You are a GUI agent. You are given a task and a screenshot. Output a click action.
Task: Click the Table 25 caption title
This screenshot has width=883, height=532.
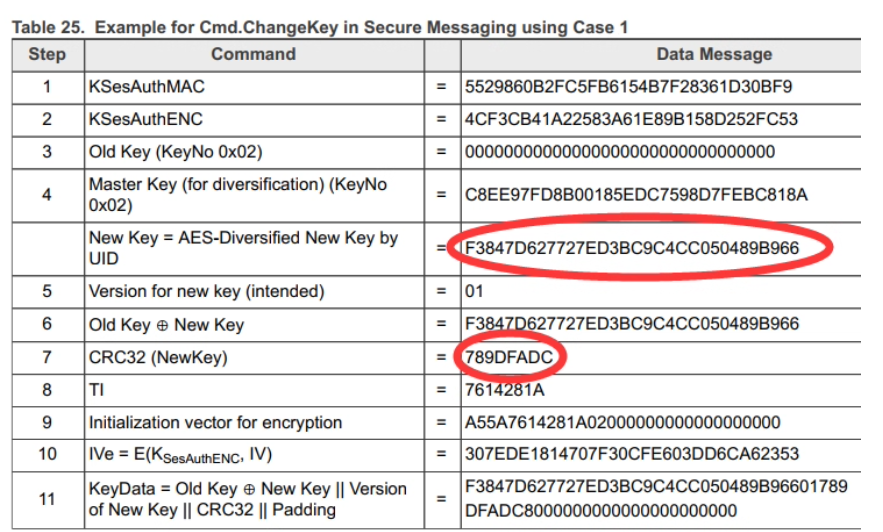[320, 27]
